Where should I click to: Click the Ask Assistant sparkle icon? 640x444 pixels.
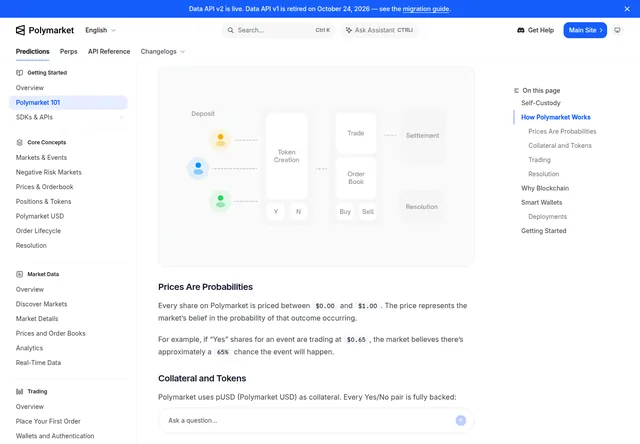tap(349, 30)
